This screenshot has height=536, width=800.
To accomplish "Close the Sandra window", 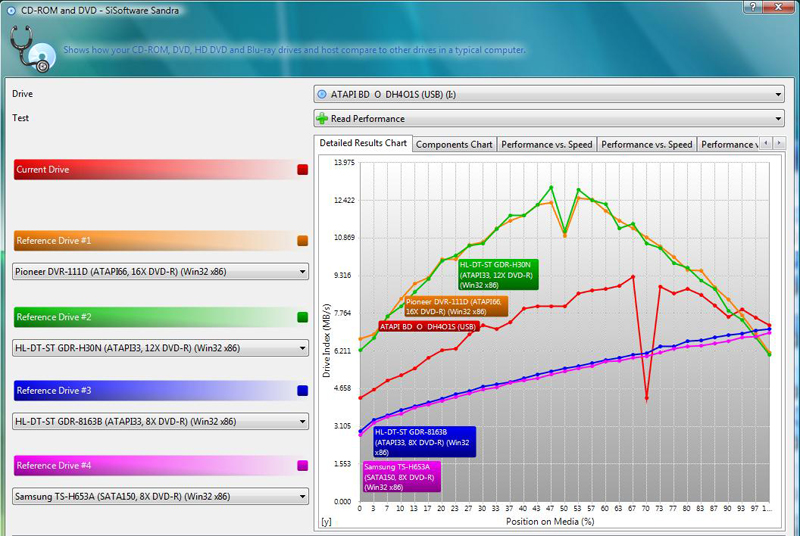I will click(779, 7).
